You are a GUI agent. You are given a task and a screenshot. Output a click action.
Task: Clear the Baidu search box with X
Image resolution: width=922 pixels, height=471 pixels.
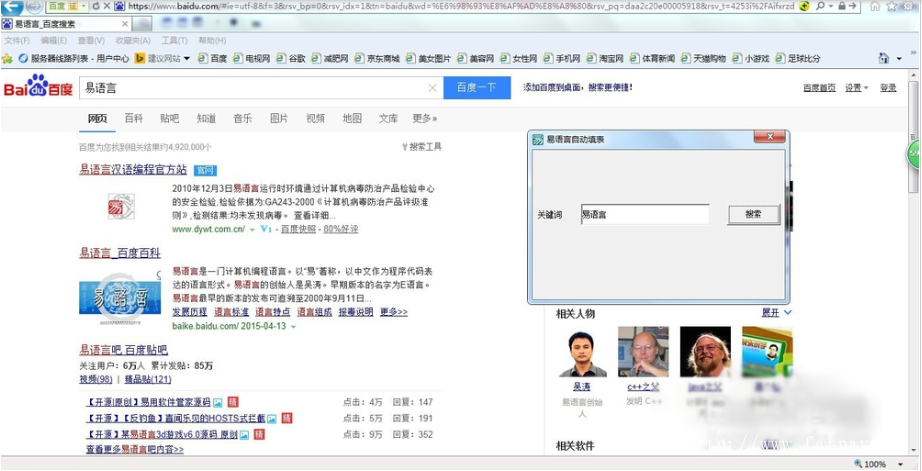click(432, 88)
